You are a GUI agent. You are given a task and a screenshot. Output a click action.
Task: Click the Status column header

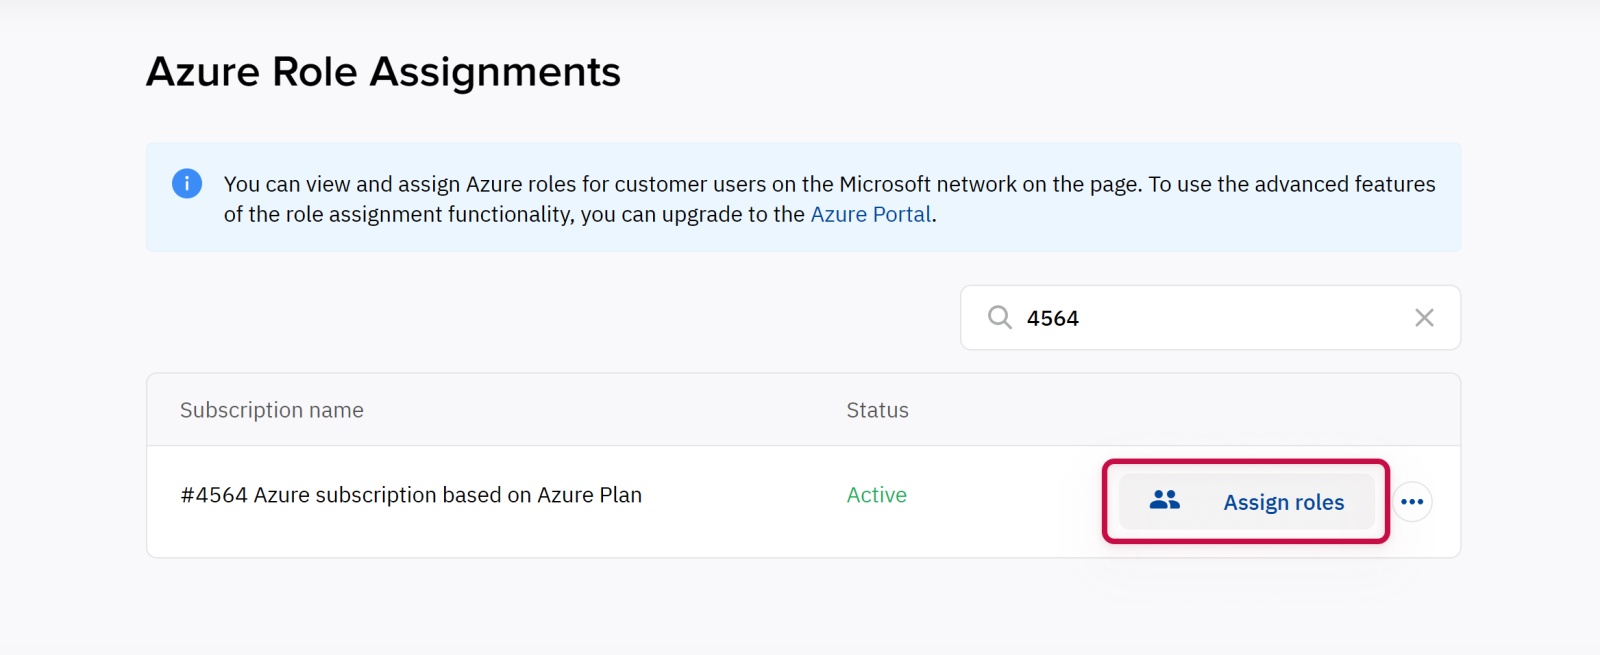(877, 410)
